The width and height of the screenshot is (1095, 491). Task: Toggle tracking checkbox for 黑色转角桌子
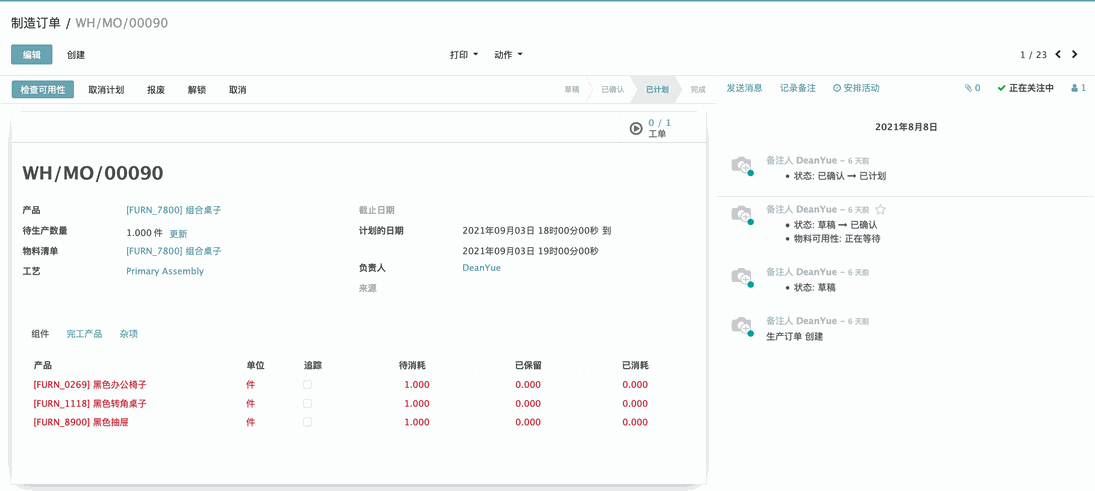[307, 404]
